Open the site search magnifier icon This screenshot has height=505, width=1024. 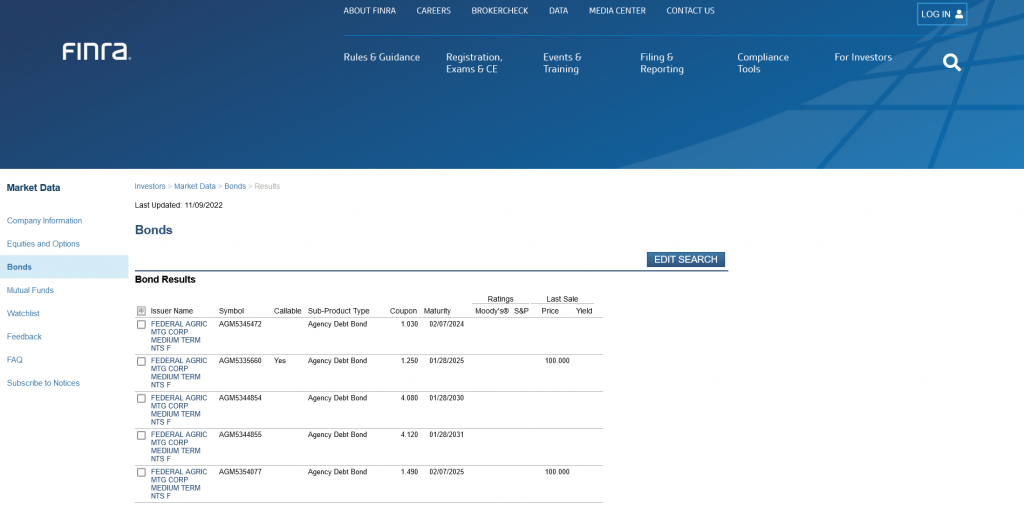(x=952, y=63)
